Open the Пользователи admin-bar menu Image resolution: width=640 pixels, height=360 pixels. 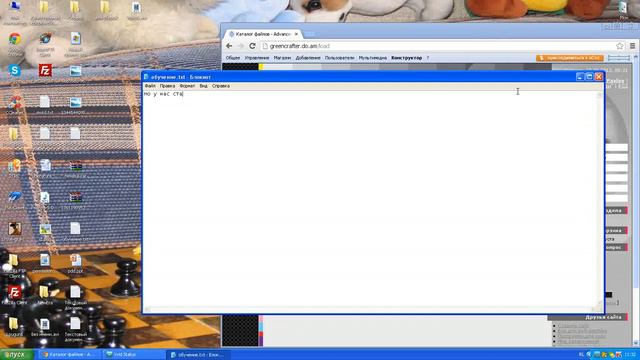[x=340, y=58]
